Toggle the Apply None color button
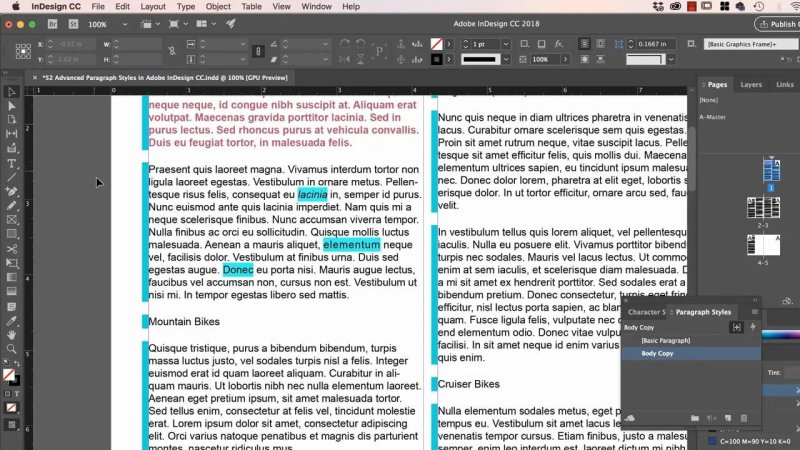Image resolution: width=800 pixels, height=450 pixels. click(x=11, y=408)
